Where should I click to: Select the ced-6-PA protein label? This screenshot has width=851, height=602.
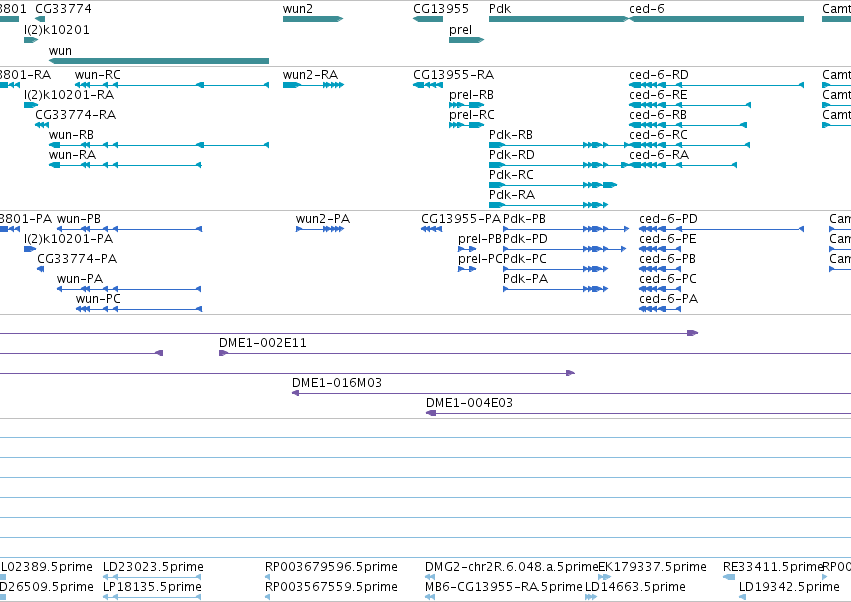pyautogui.click(x=669, y=299)
